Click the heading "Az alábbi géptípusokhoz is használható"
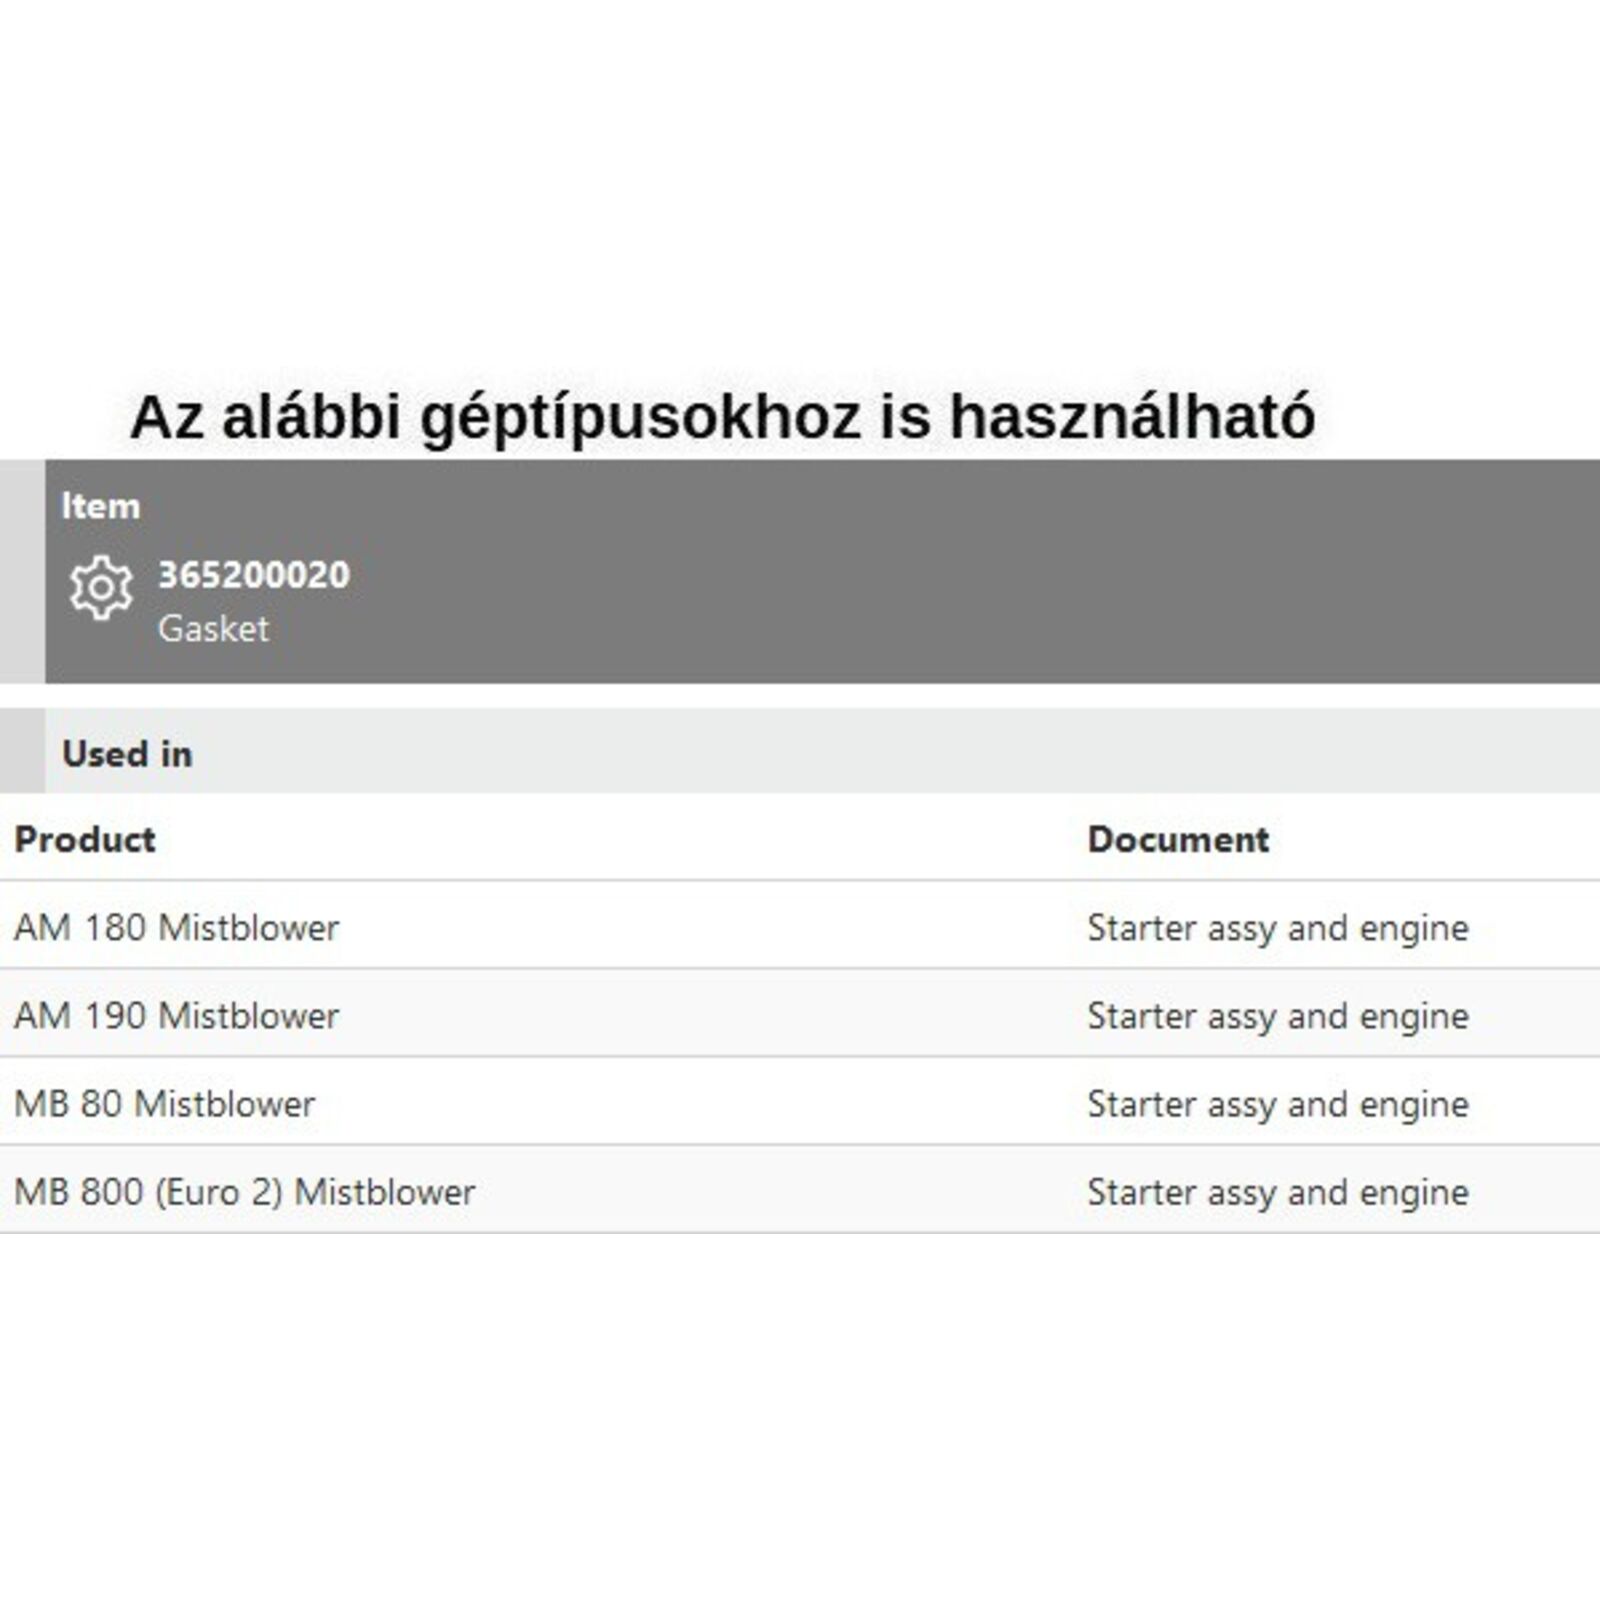Viewport: 1600px width, 1600px height. [722, 416]
